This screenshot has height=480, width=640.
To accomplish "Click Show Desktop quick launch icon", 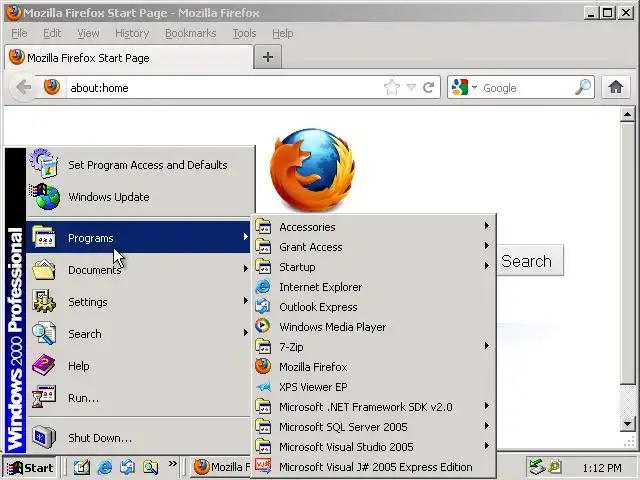I will pyautogui.click(x=82, y=467).
